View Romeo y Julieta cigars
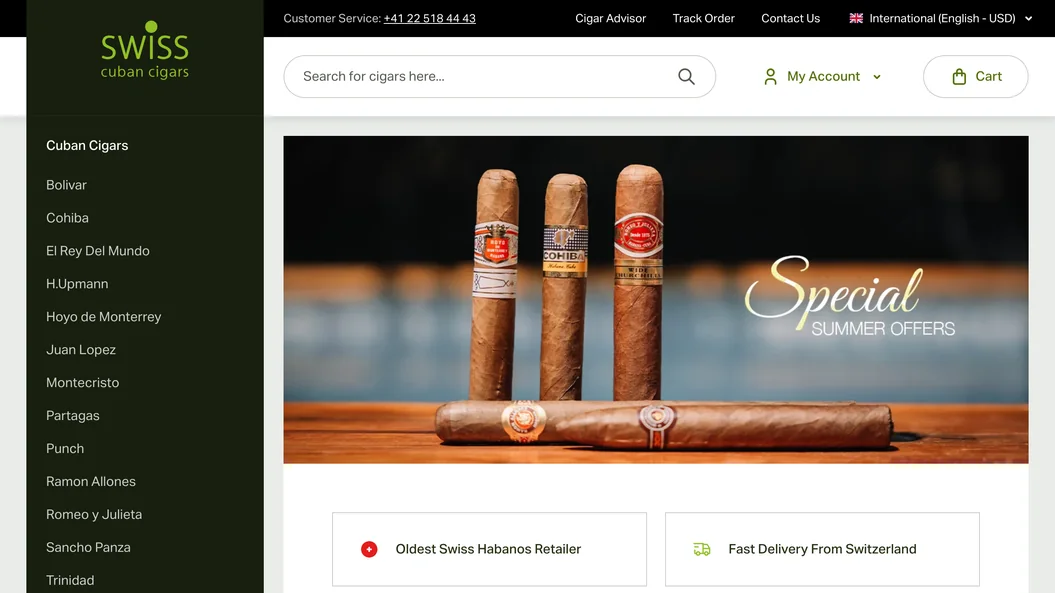Screen dimensions: 1055x593 click(x=94, y=515)
